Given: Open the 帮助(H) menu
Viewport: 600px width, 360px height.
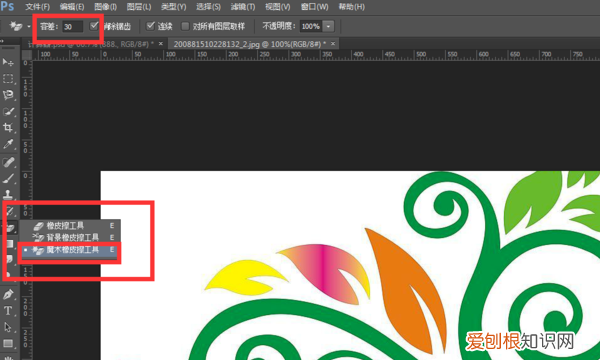Looking at the screenshot, I should [352, 7].
